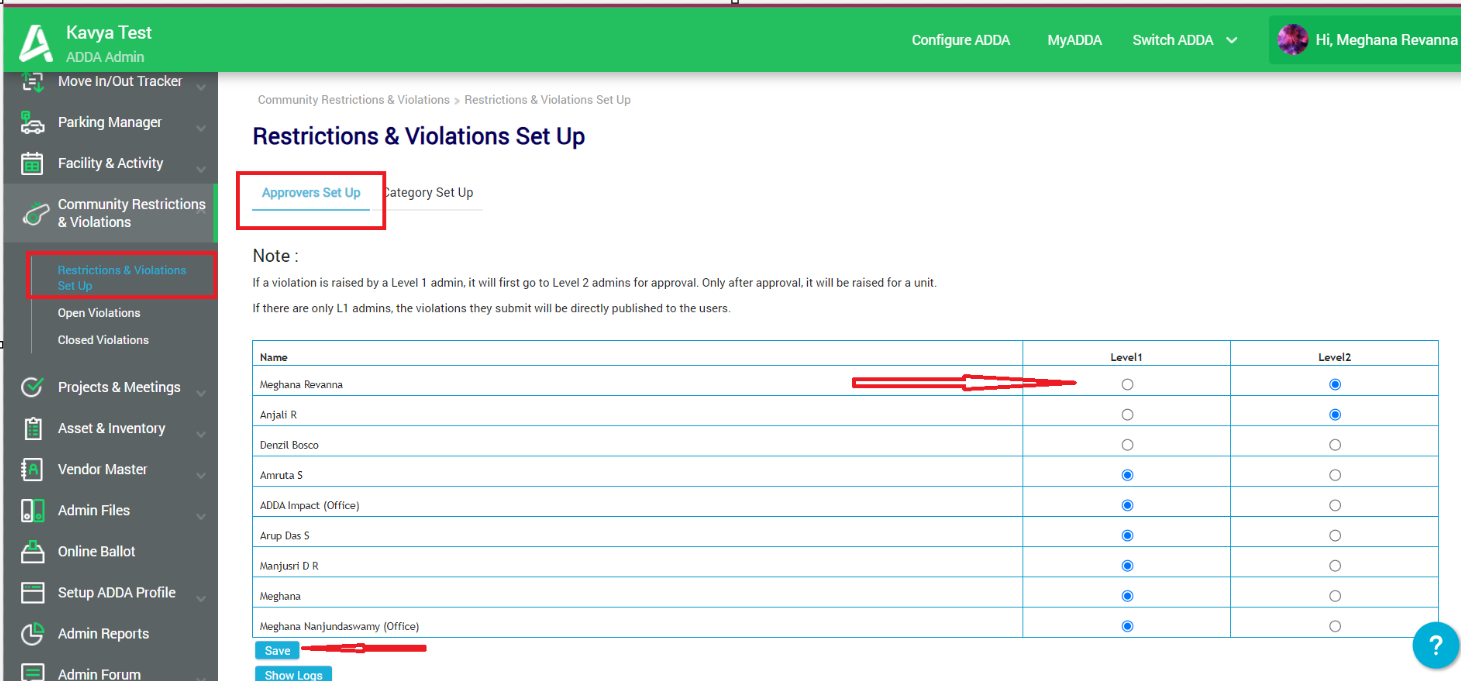Expand the Parking Manager menu arrow
This screenshot has width=1461, height=681.
(201, 128)
